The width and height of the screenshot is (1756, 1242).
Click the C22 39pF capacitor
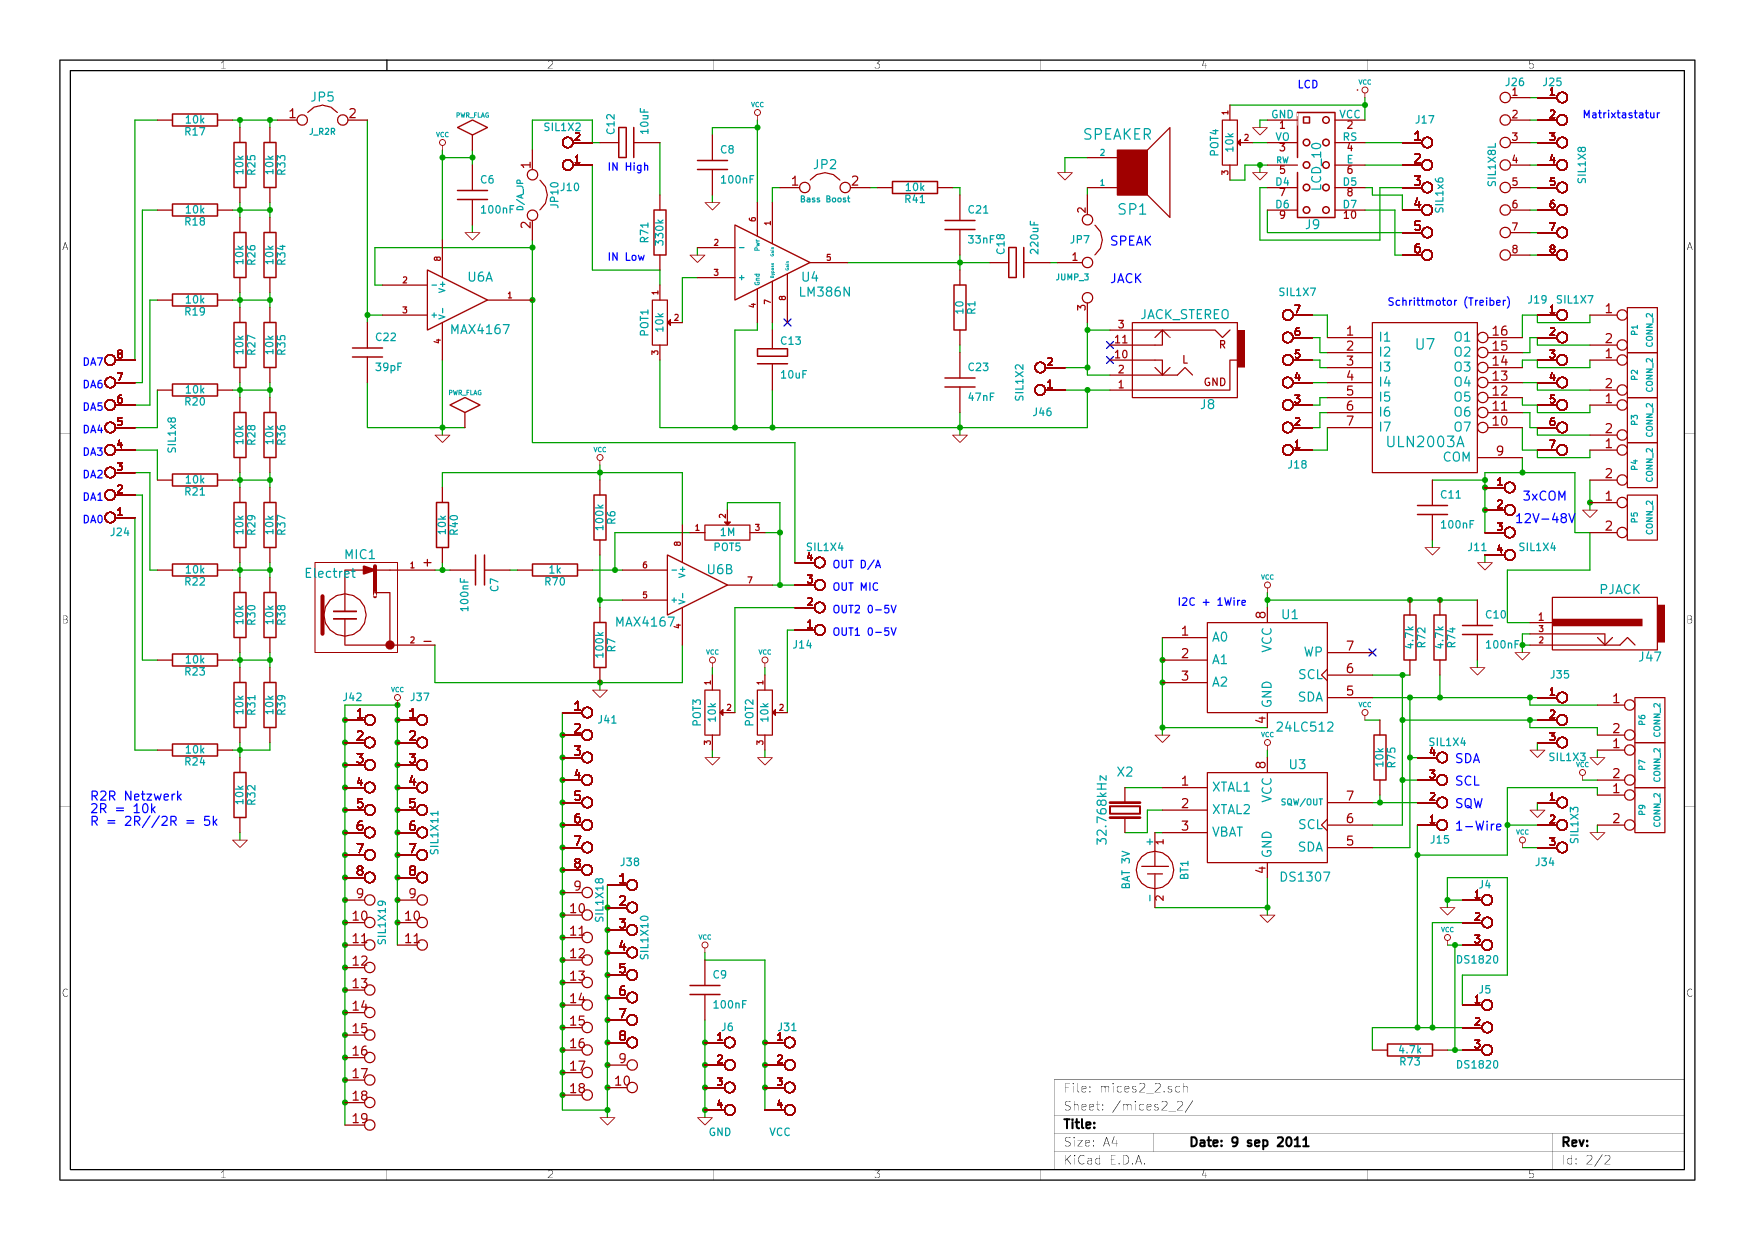tap(366, 352)
